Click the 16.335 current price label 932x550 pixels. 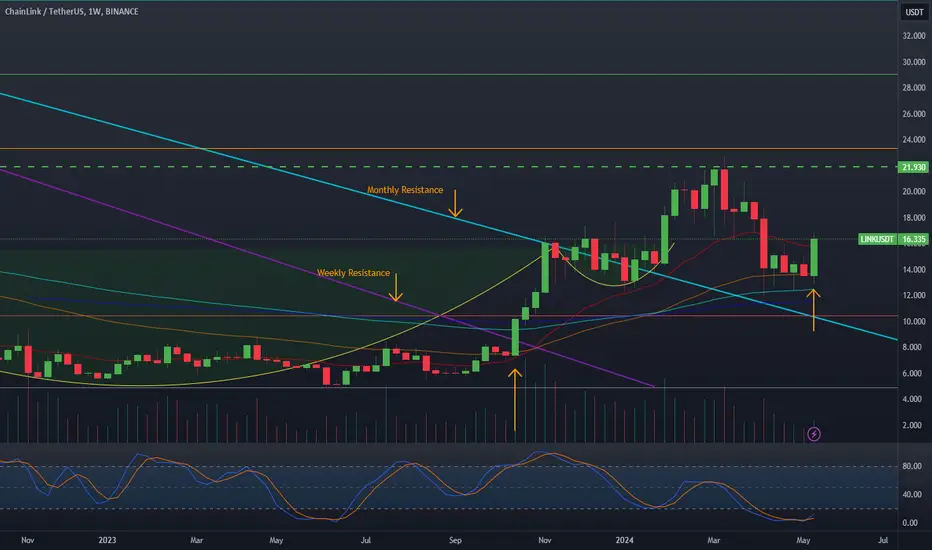point(914,239)
